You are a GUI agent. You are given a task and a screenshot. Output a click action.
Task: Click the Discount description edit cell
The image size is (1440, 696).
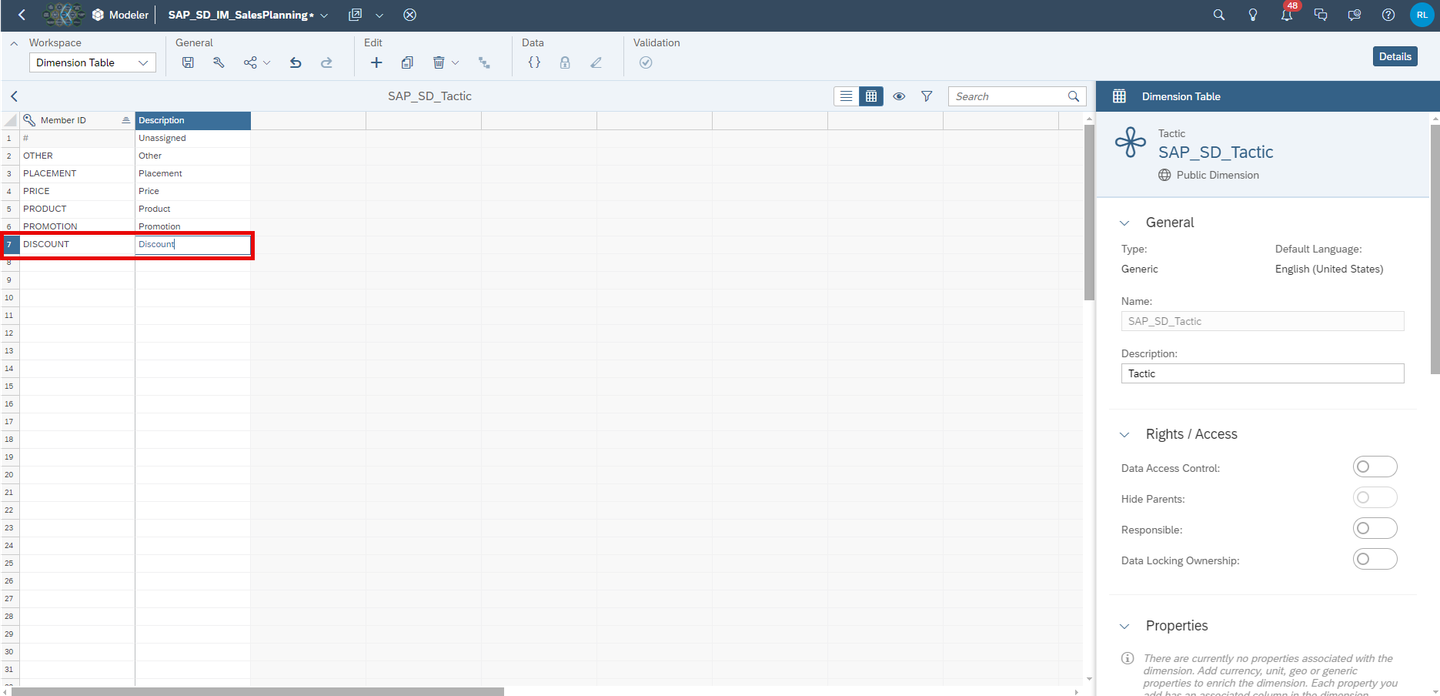pyautogui.click(x=193, y=244)
